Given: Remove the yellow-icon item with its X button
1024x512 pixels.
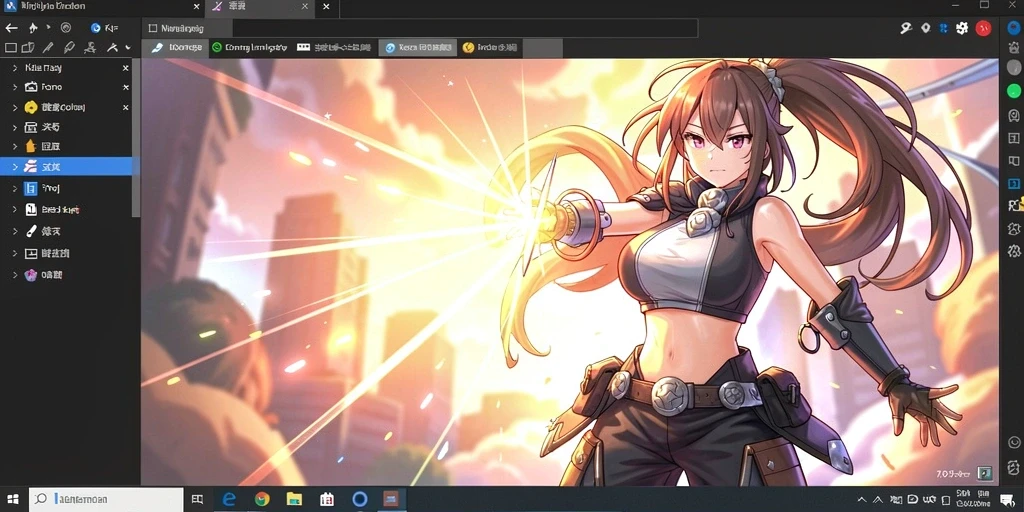Looking at the screenshot, I should click(x=125, y=107).
